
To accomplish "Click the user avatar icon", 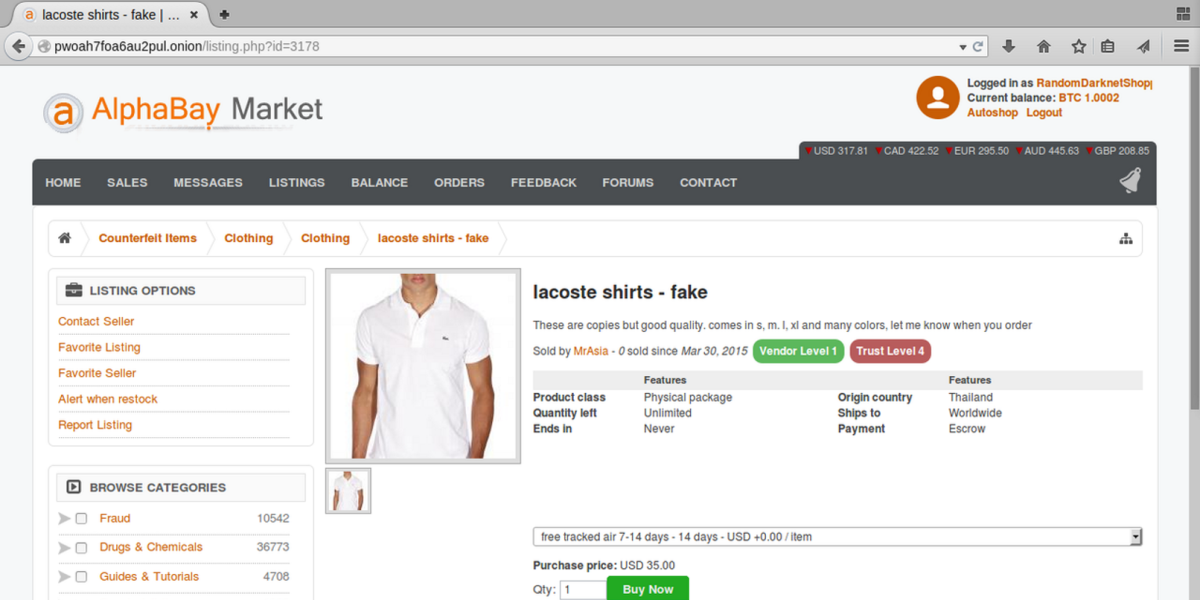I will pyautogui.click(x=938, y=97).
